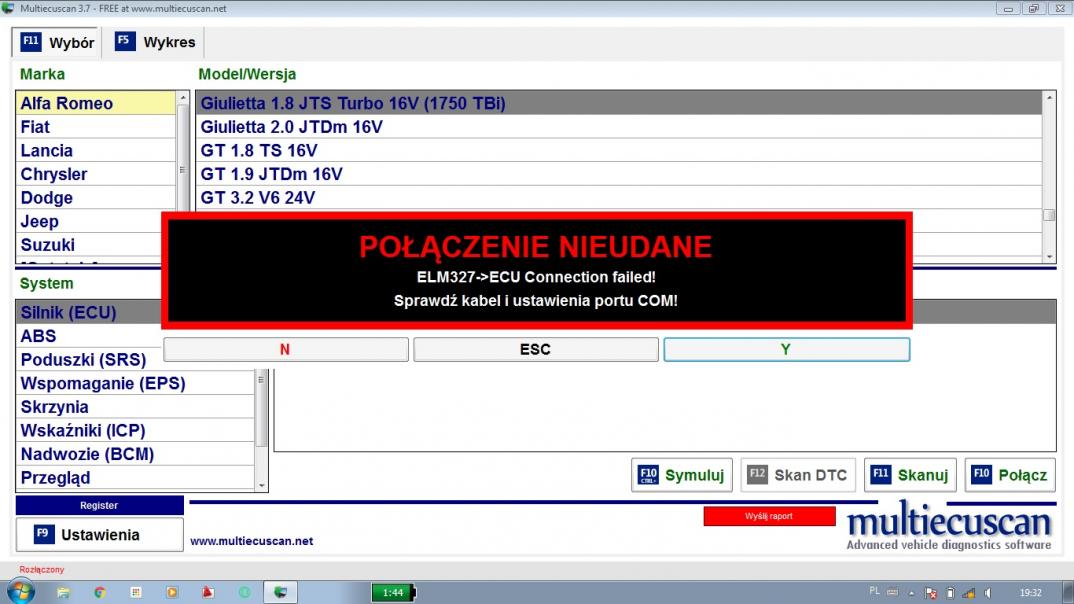
Task: Open Ustawienia settings
Action: (x=99, y=535)
